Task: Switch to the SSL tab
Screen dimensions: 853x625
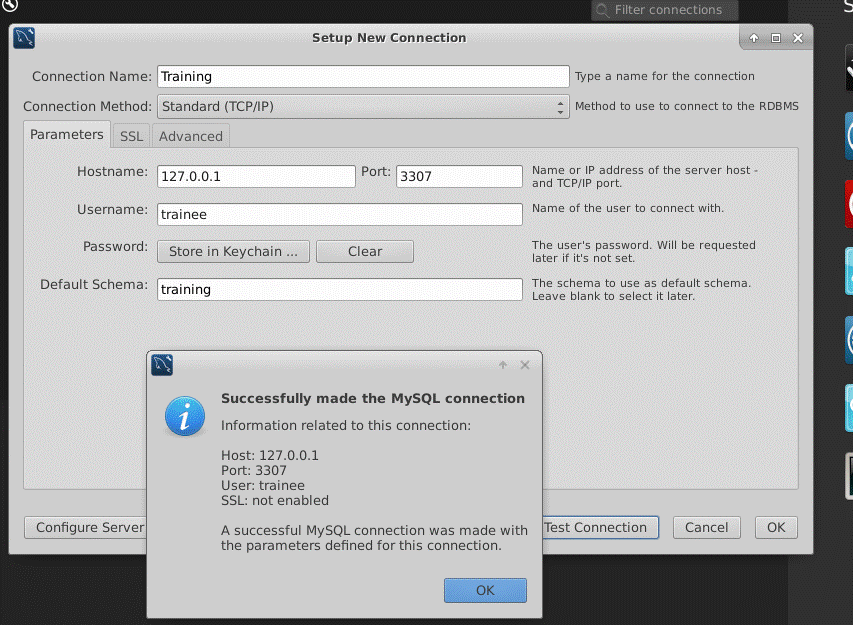Action: (132, 136)
